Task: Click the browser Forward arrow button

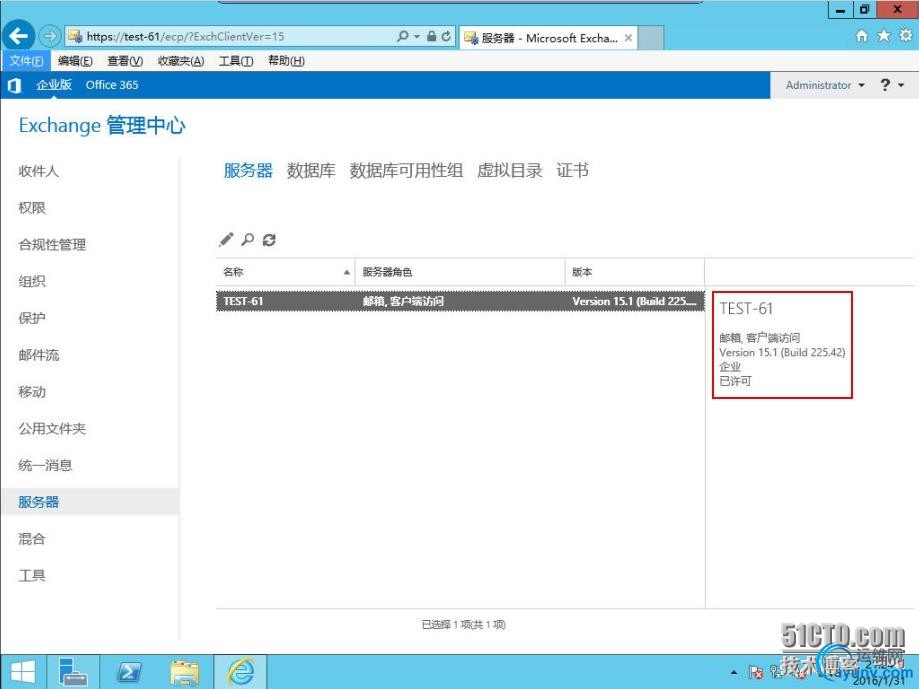Action: click(50, 36)
